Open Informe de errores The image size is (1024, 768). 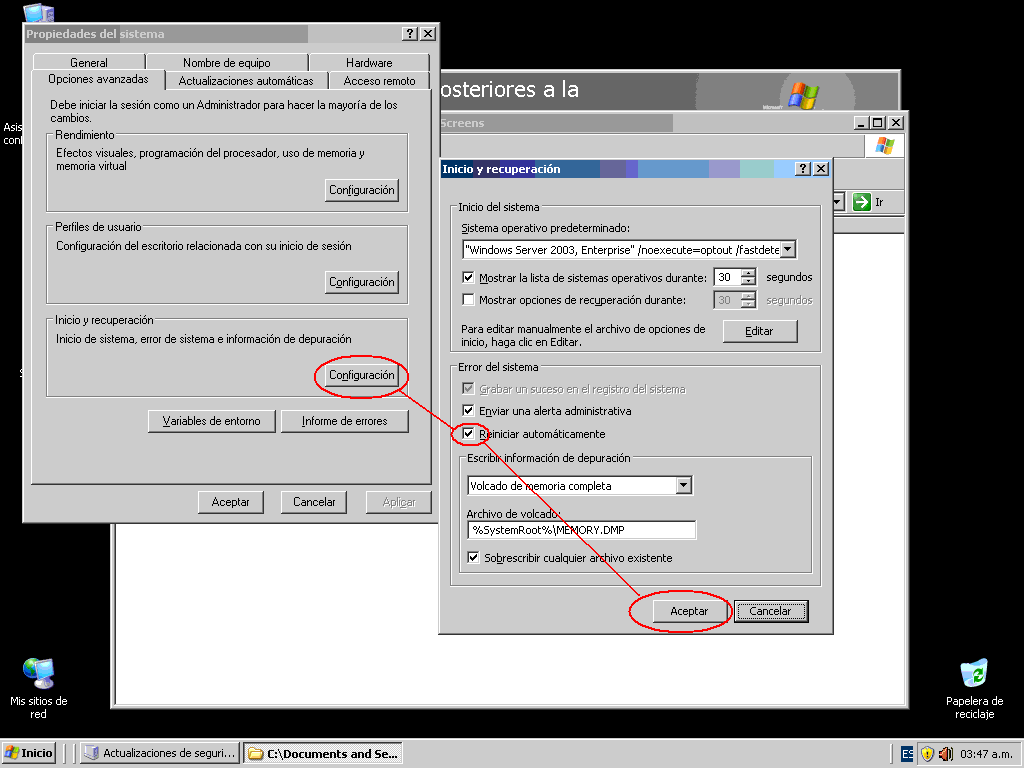[345, 421]
